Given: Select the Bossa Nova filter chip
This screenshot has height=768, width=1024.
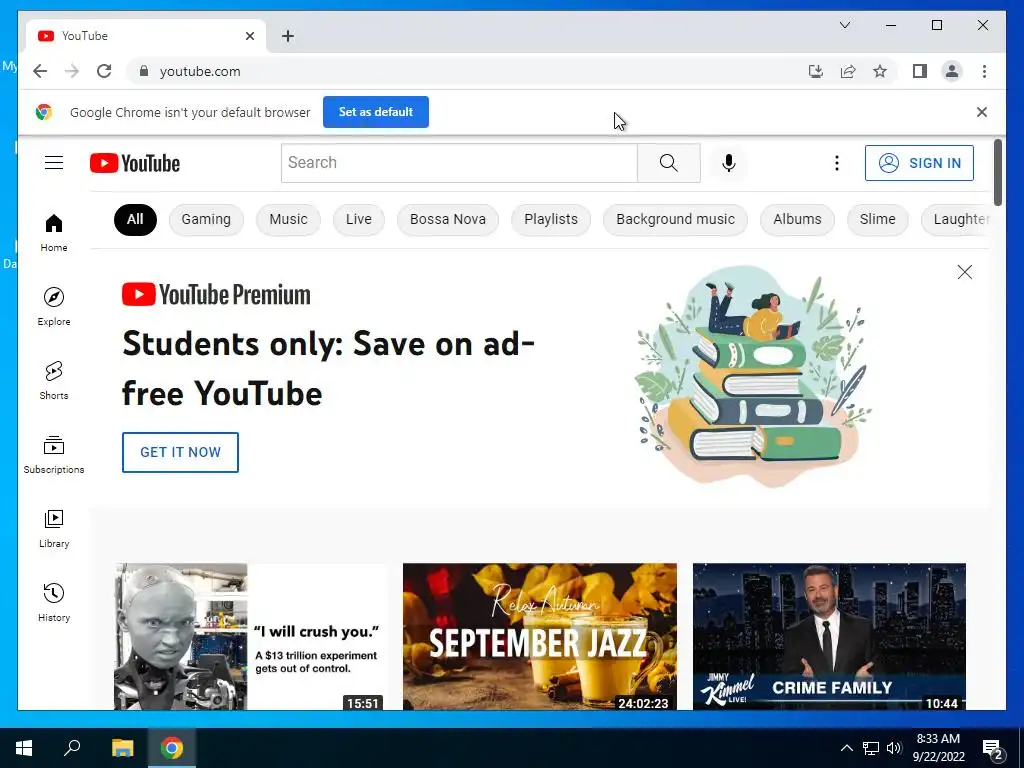Looking at the screenshot, I should (448, 219).
